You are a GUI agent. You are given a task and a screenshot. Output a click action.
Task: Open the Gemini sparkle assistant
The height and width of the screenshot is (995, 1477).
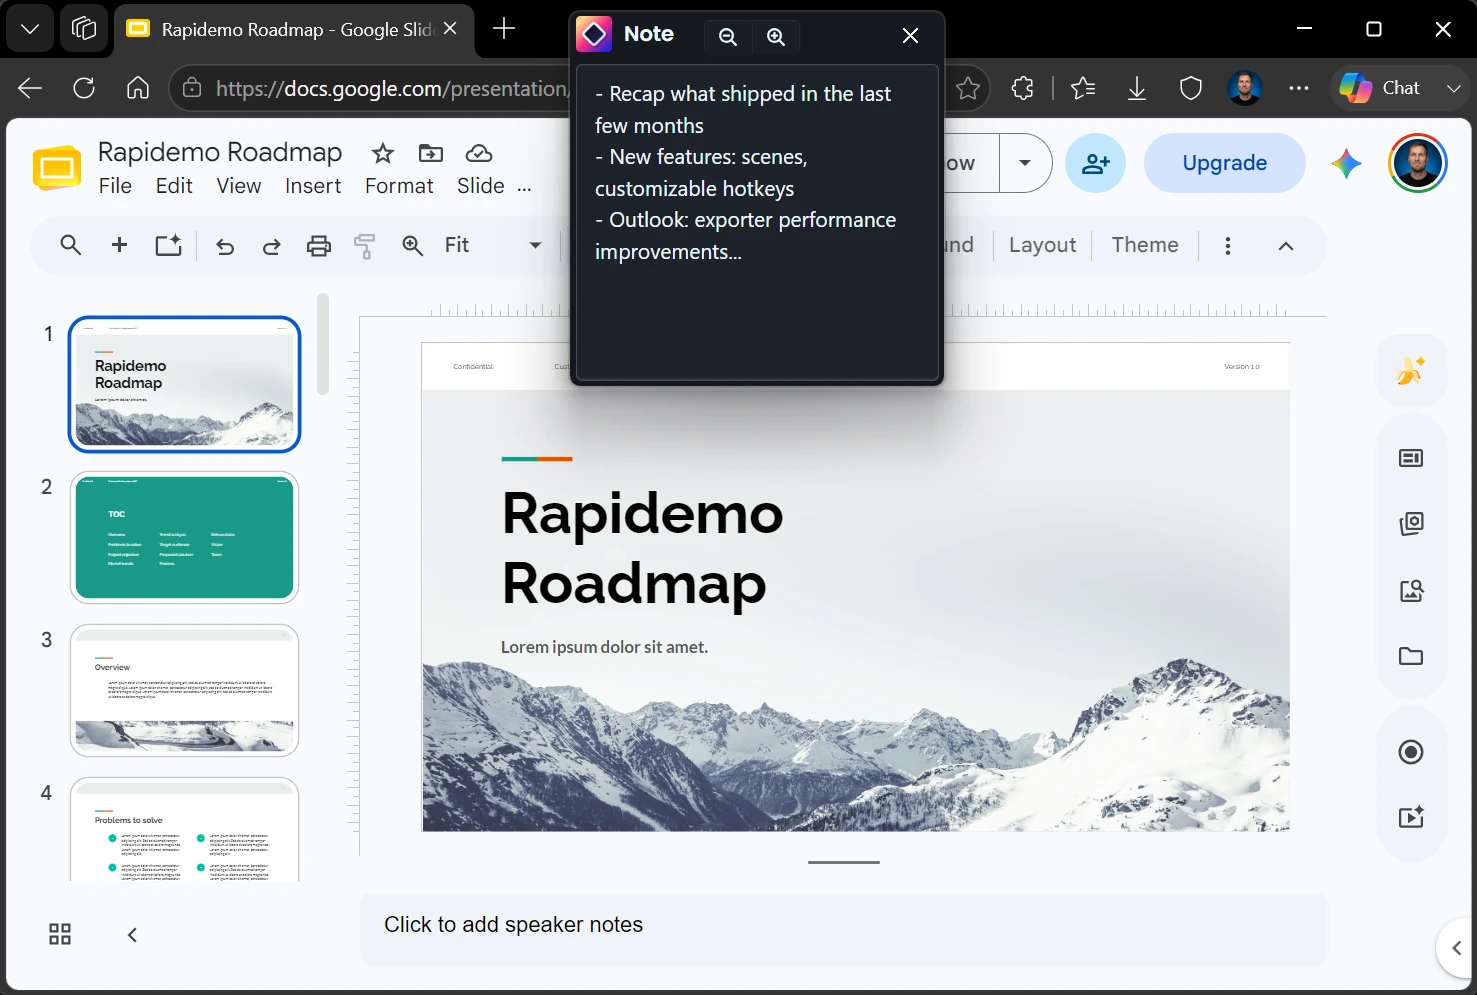(1346, 163)
